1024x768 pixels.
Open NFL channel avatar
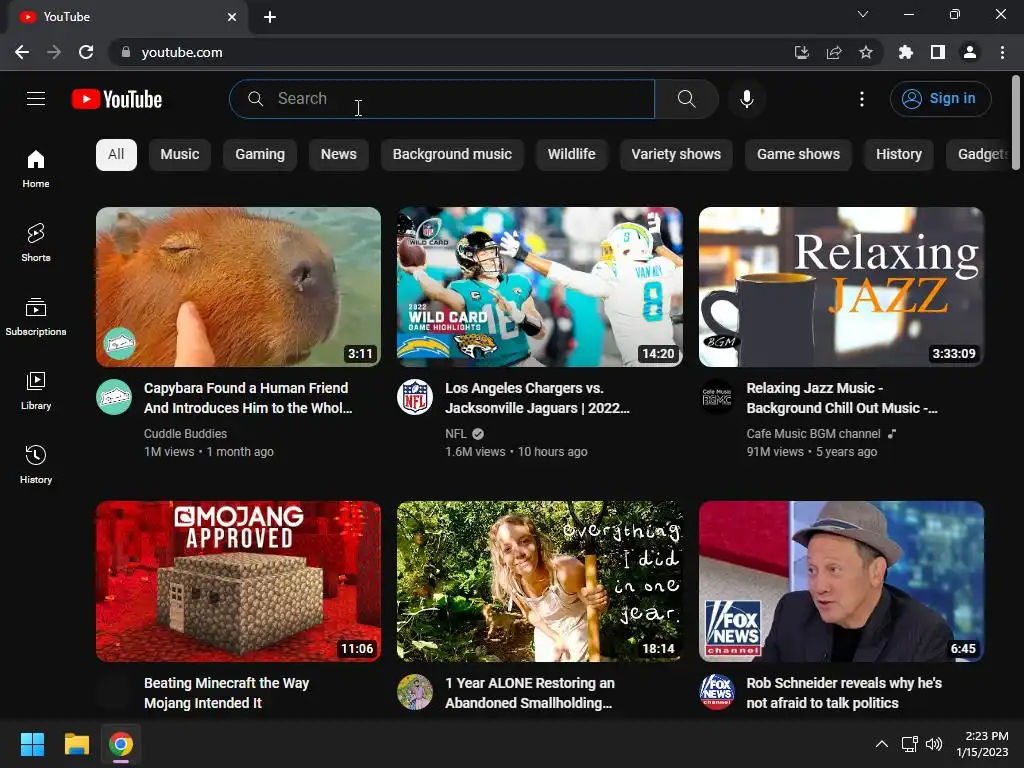coord(415,397)
